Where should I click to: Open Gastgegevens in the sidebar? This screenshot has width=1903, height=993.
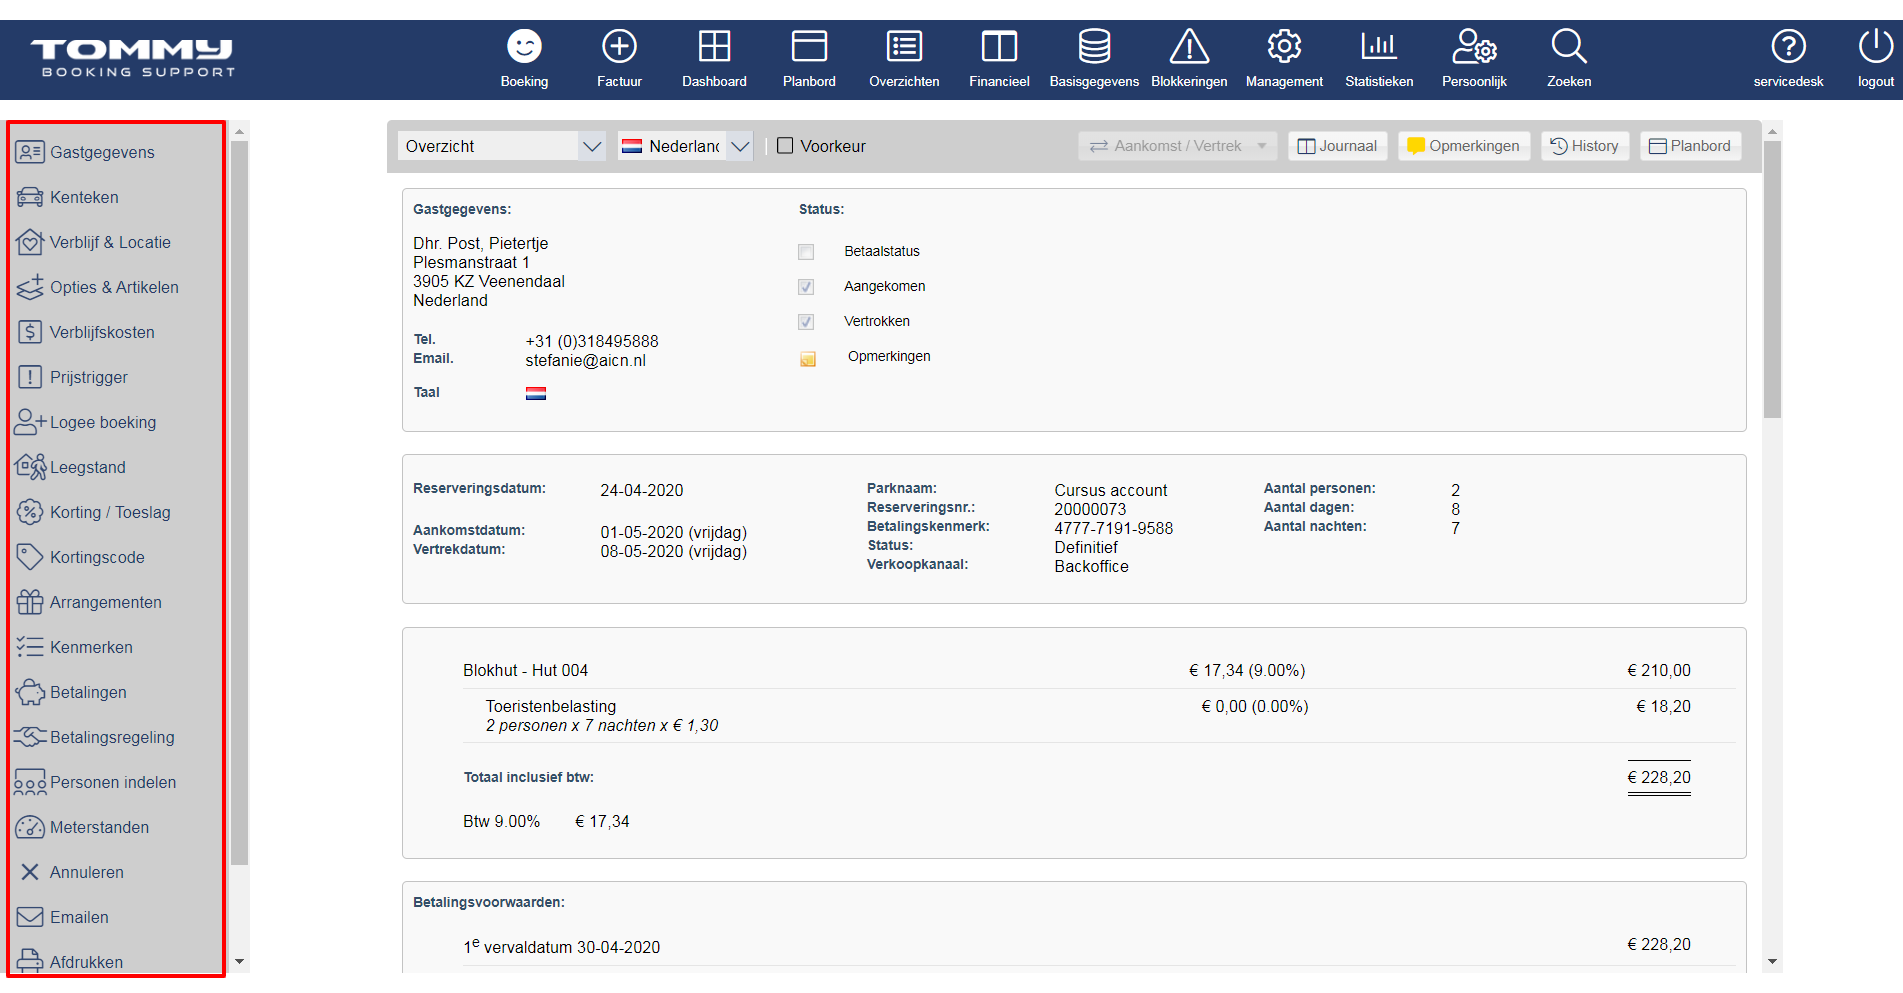coord(102,152)
